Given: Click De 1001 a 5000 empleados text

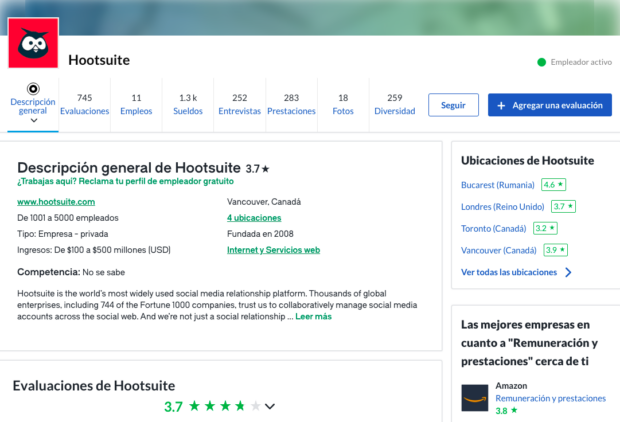Looking at the screenshot, I should coord(68,218).
